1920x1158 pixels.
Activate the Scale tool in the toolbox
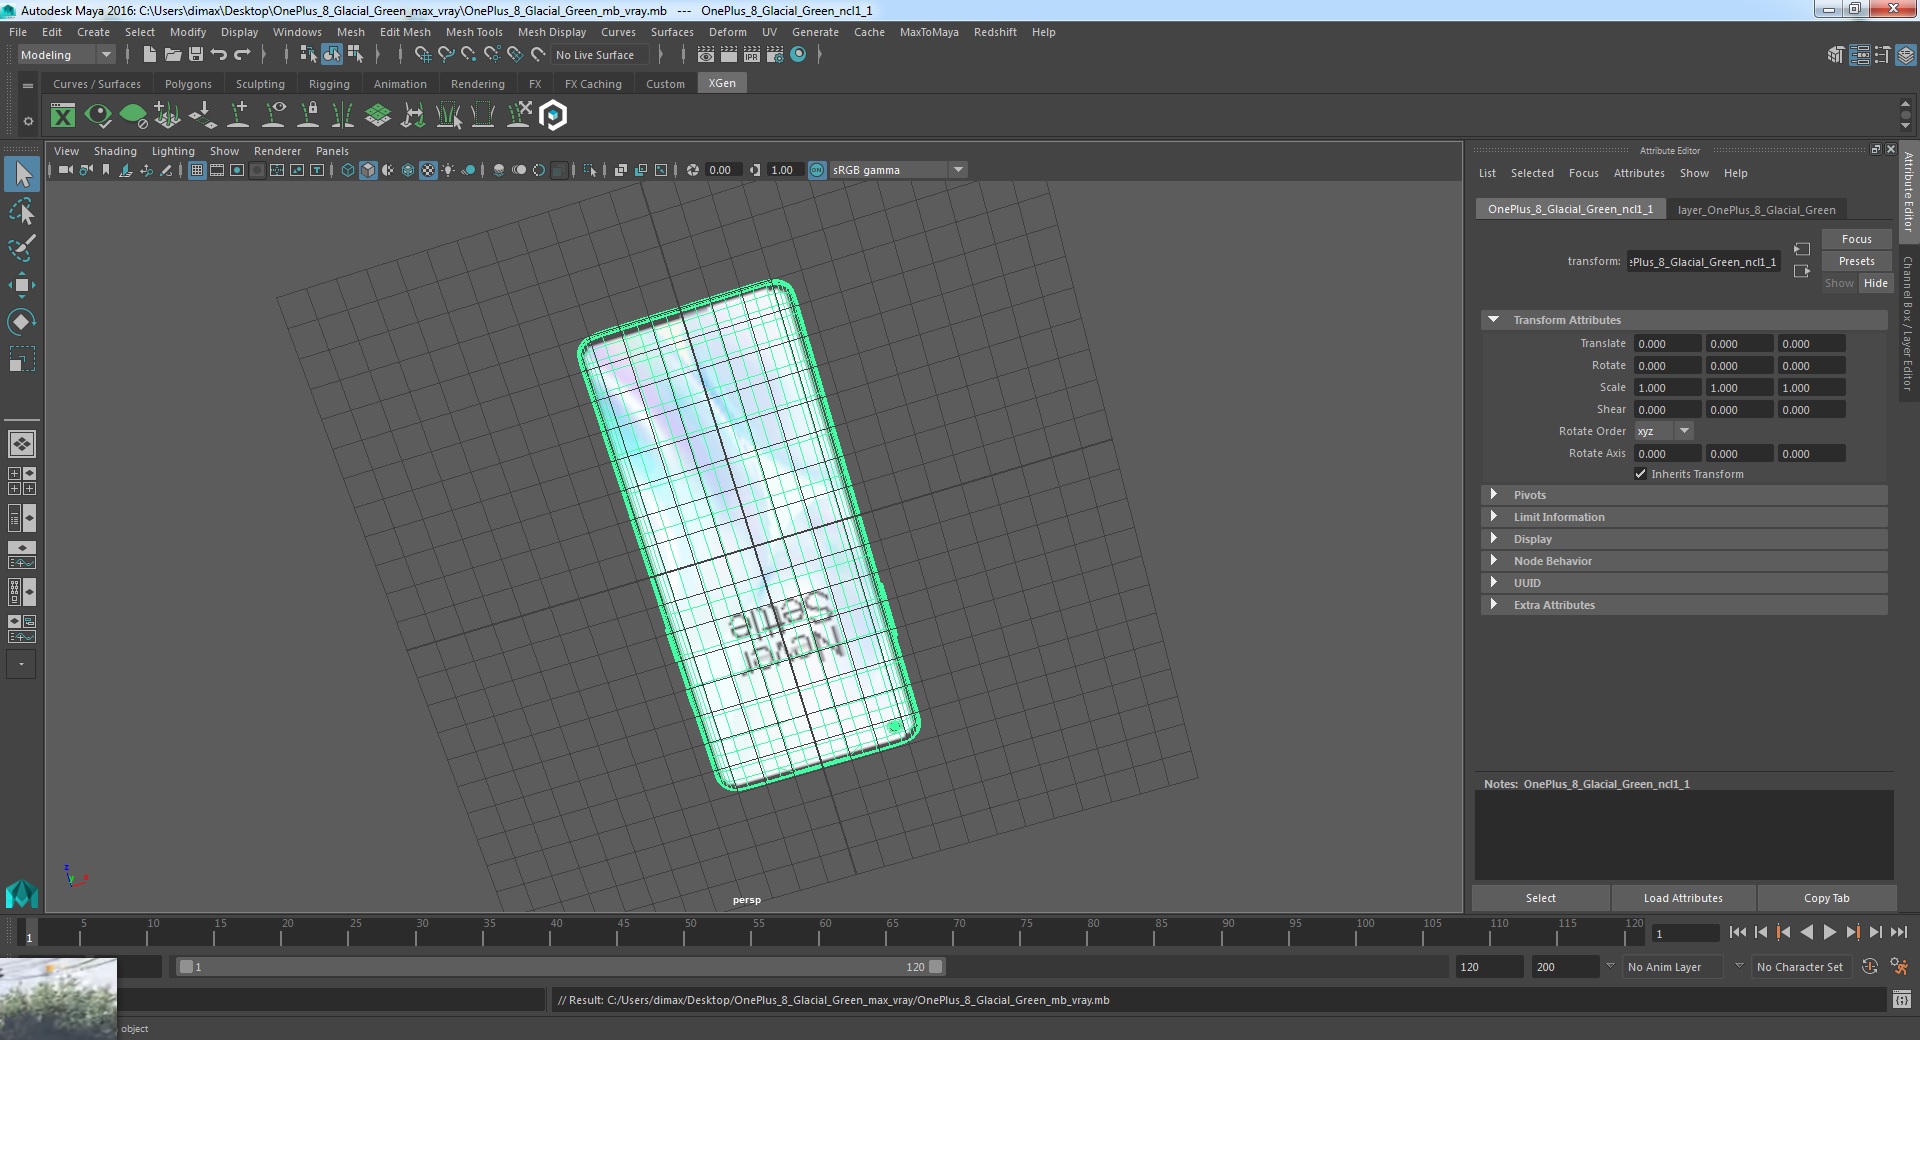21,358
